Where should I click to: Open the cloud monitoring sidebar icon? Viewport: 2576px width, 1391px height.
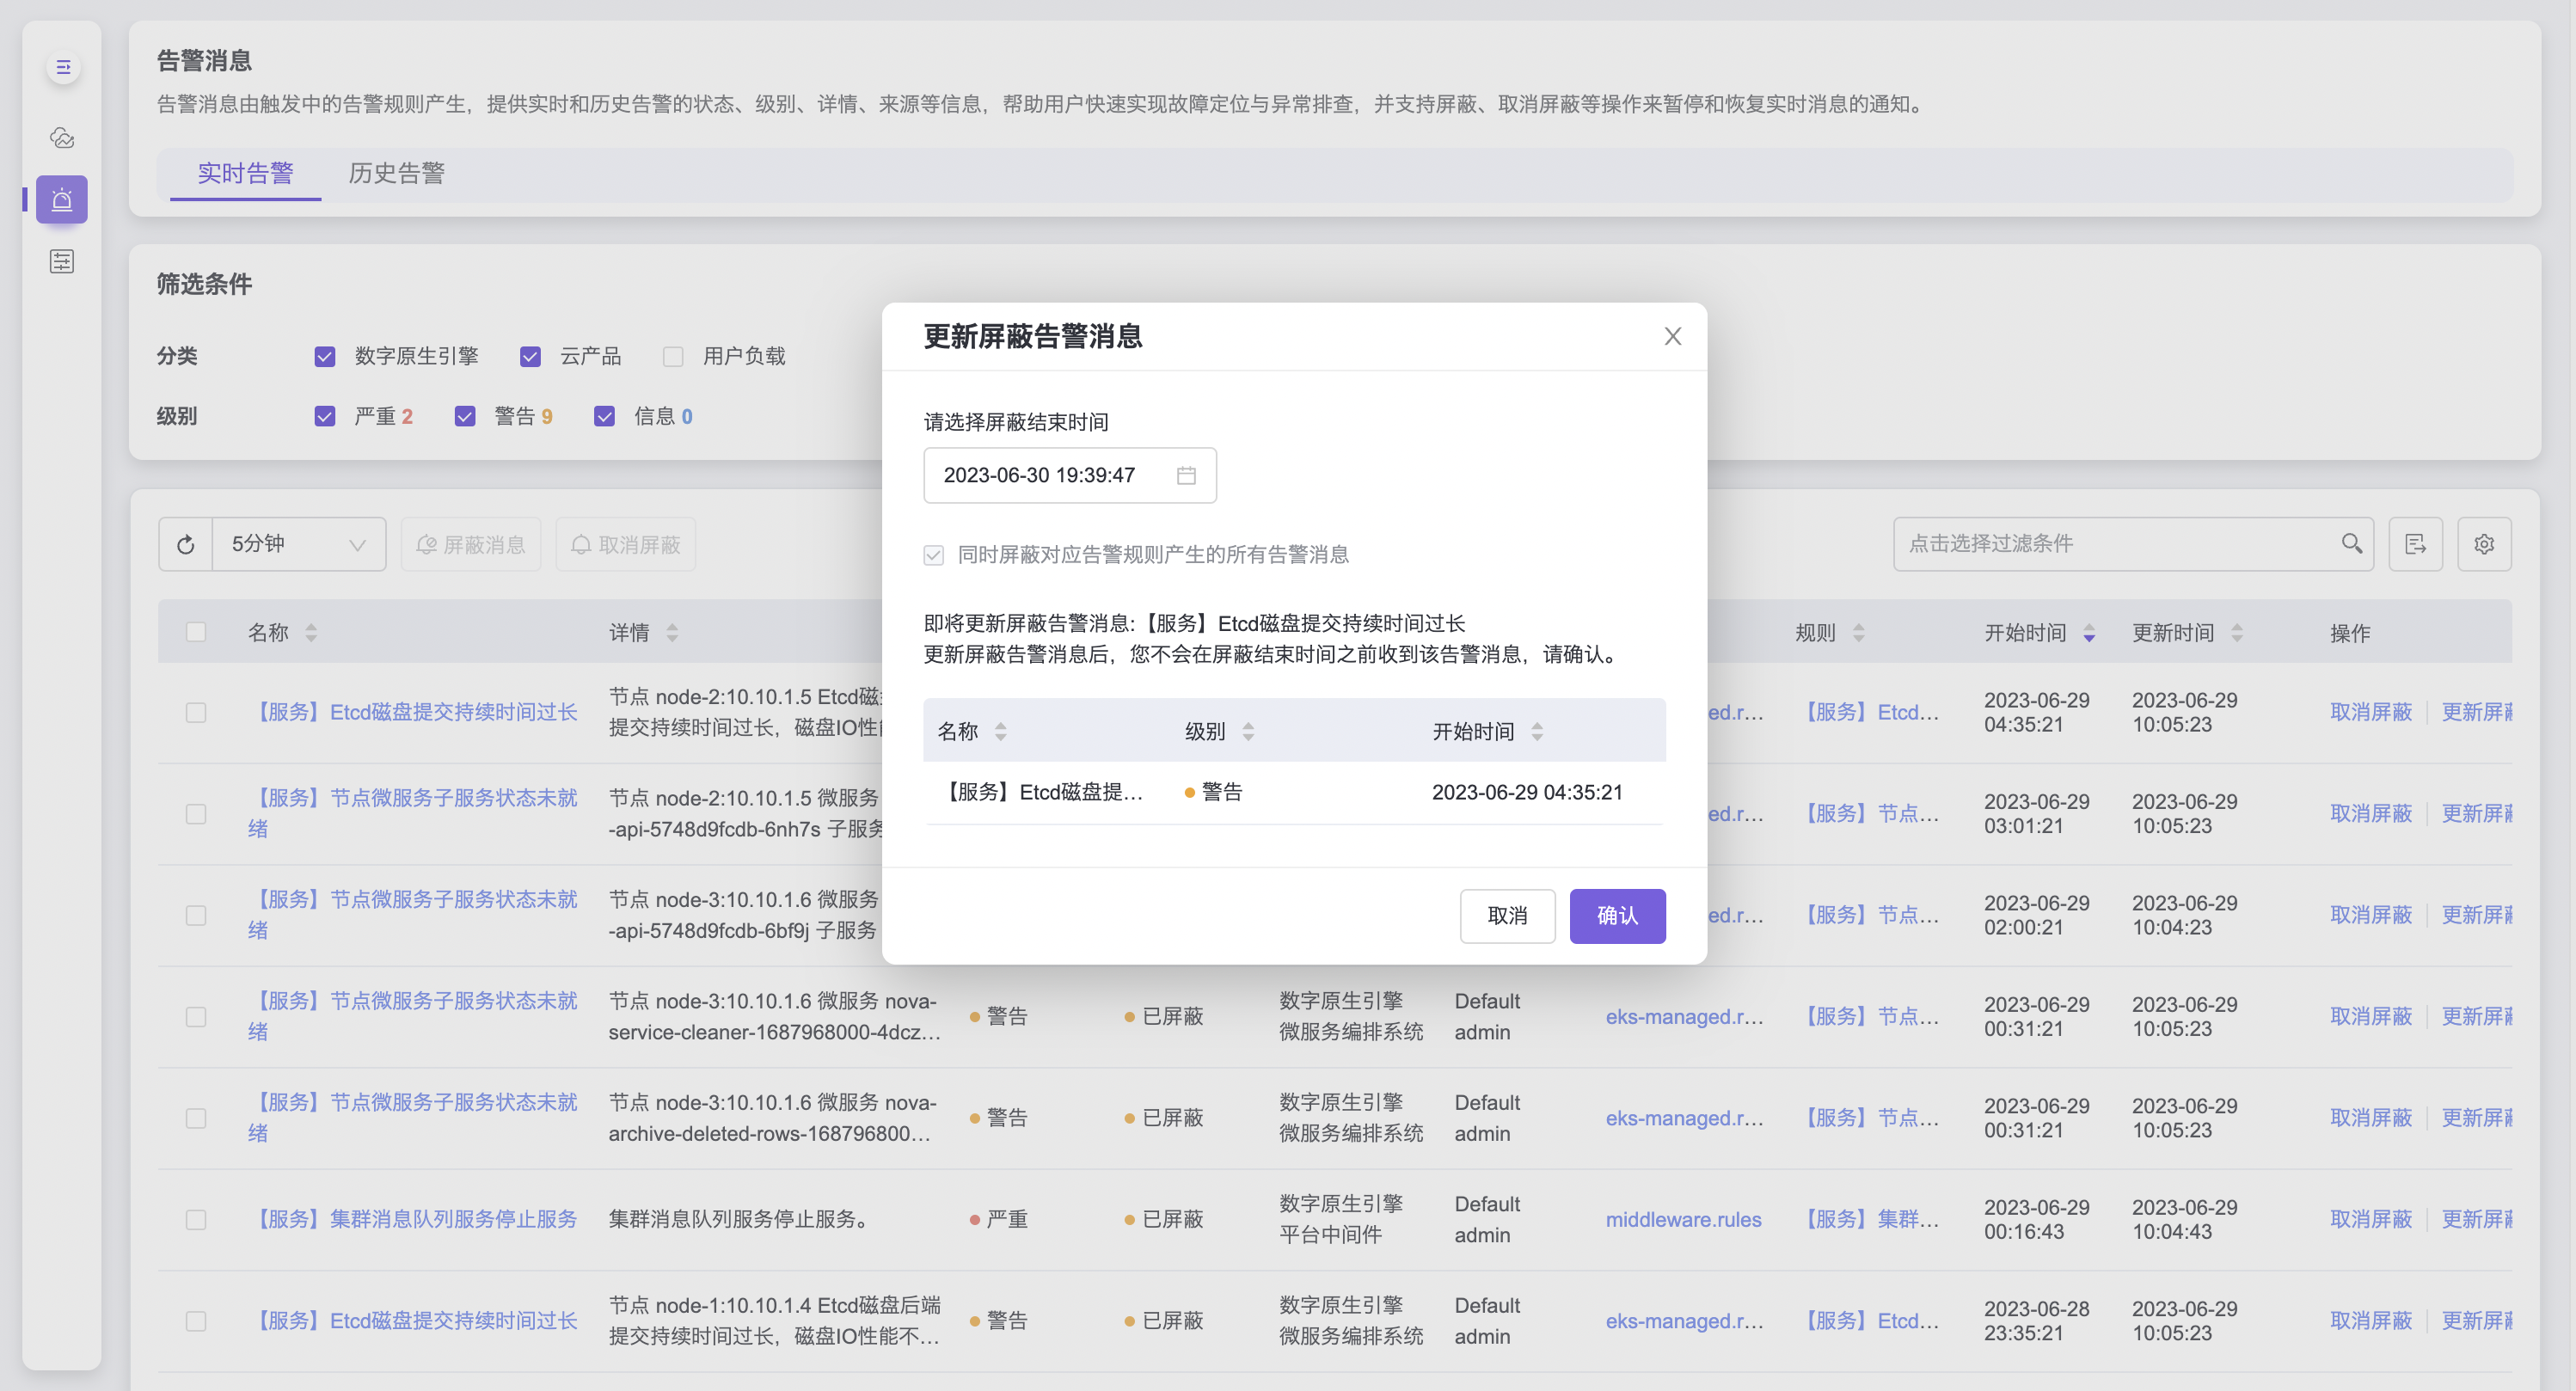coord(62,138)
